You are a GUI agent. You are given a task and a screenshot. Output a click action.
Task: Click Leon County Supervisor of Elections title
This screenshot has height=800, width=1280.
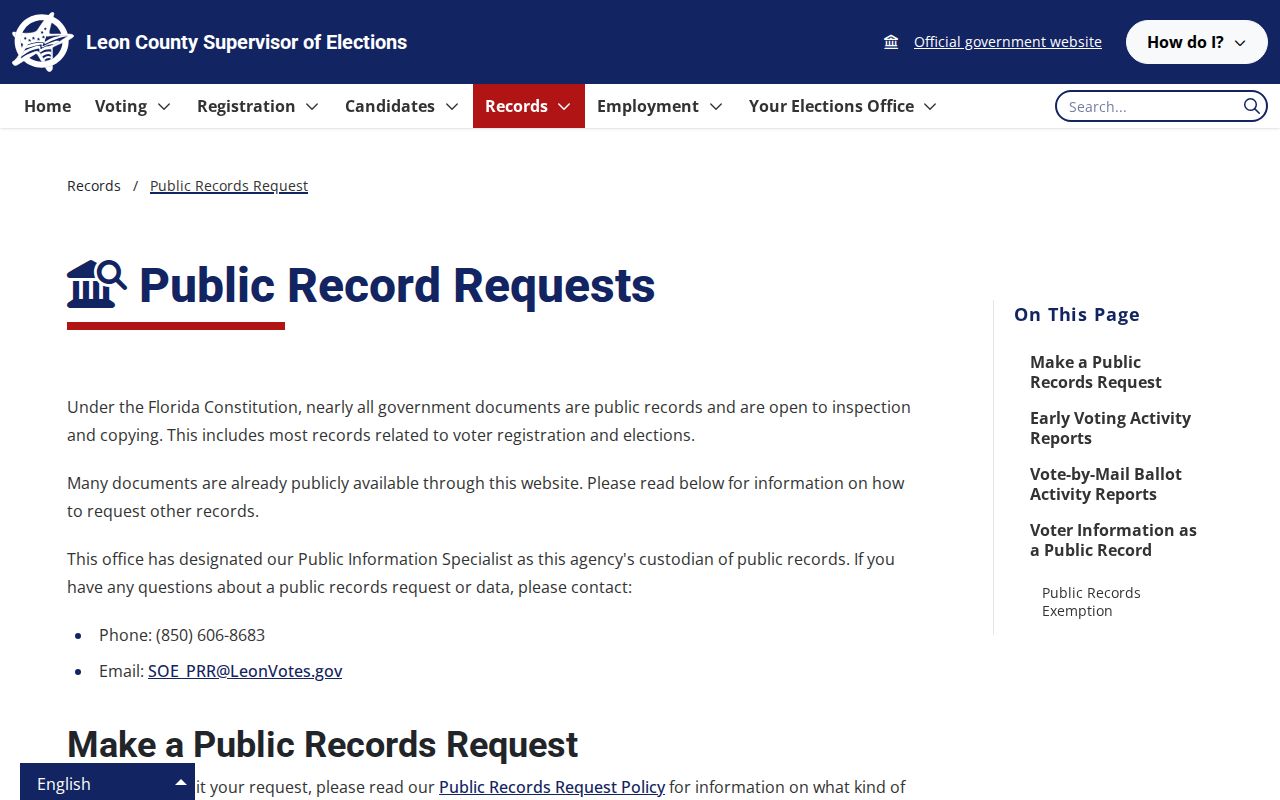(x=246, y=42)
